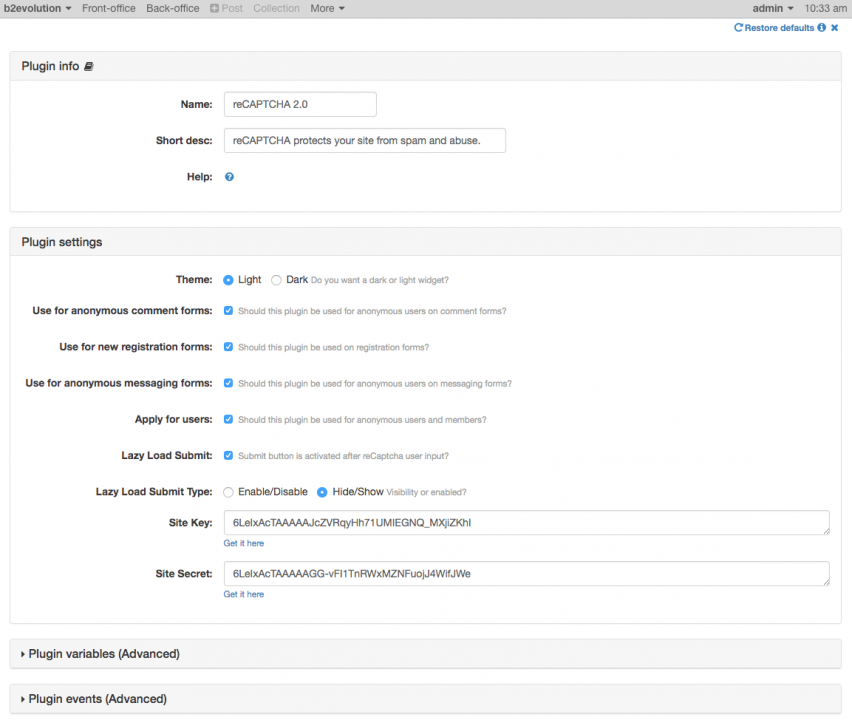Toggle the Lazy Load Submit checkbox
Viewport: 852px width, 720px height.
pyautogui.click(x=228, y=455)
